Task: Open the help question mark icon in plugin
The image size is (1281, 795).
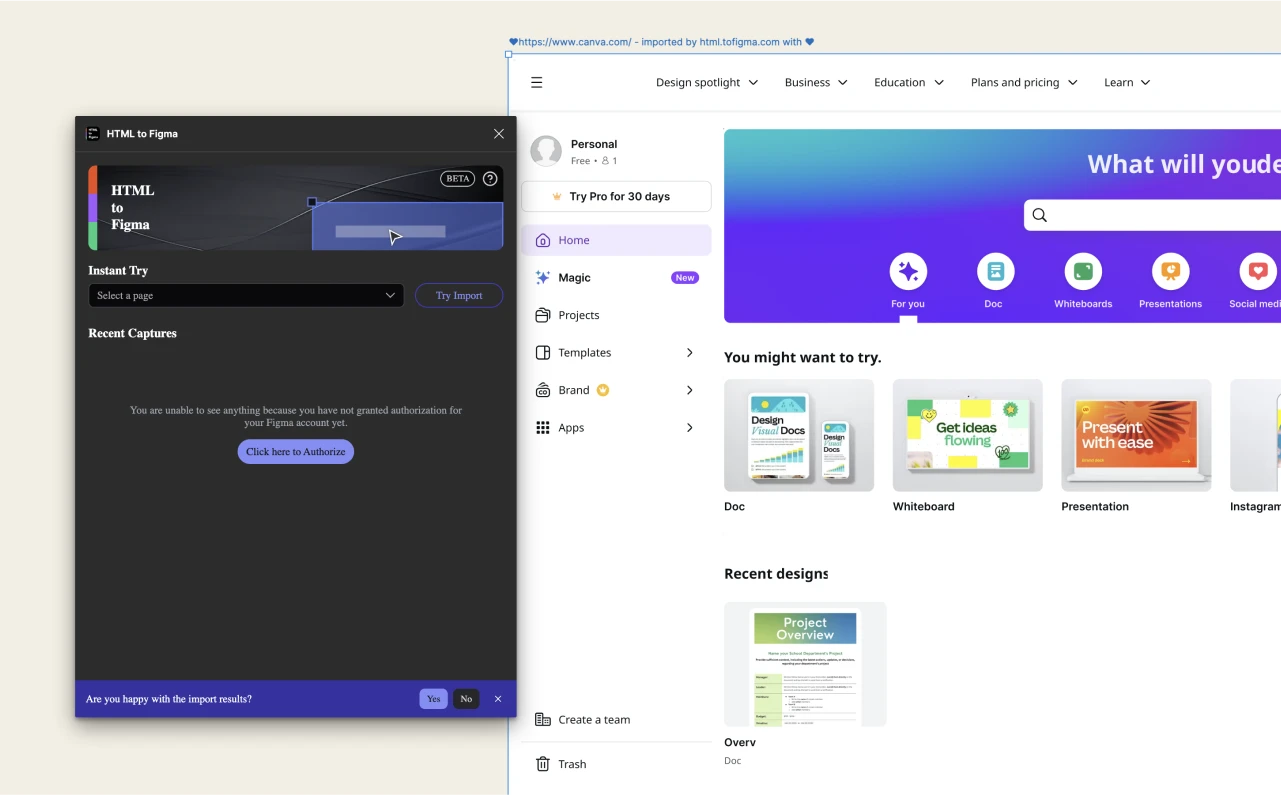Action: click(490, 179)
